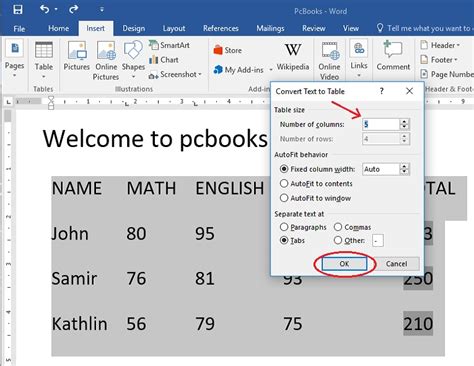Click the MATH heading text
The image size is (474, 366).
tap(151, 188)
